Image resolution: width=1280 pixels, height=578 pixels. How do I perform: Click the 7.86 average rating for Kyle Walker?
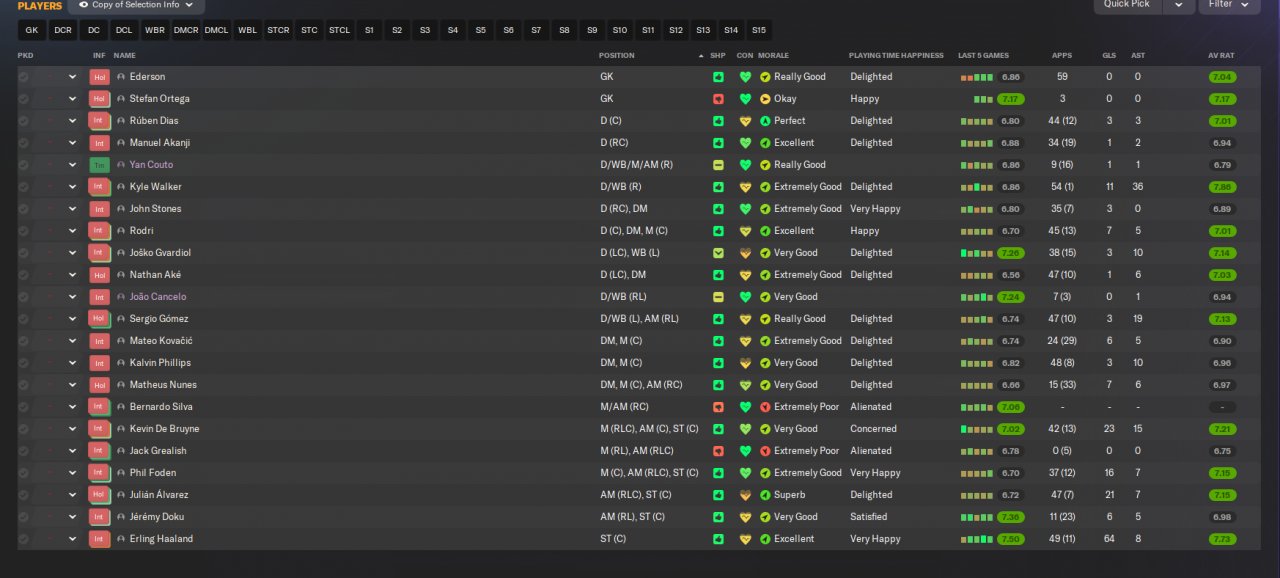click(x=1221, y=187)
